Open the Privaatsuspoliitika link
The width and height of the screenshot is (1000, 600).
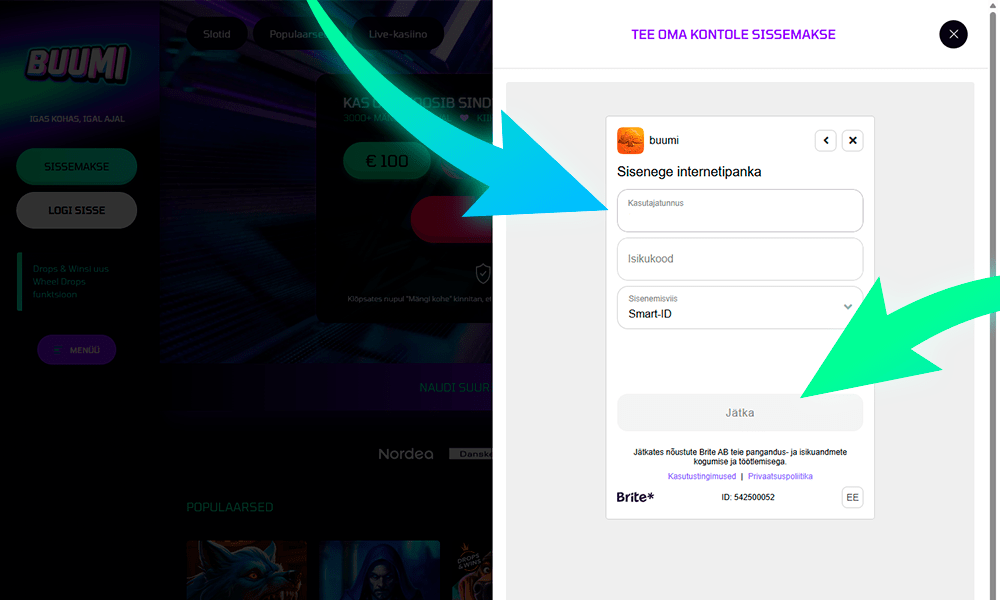(780, 476)
